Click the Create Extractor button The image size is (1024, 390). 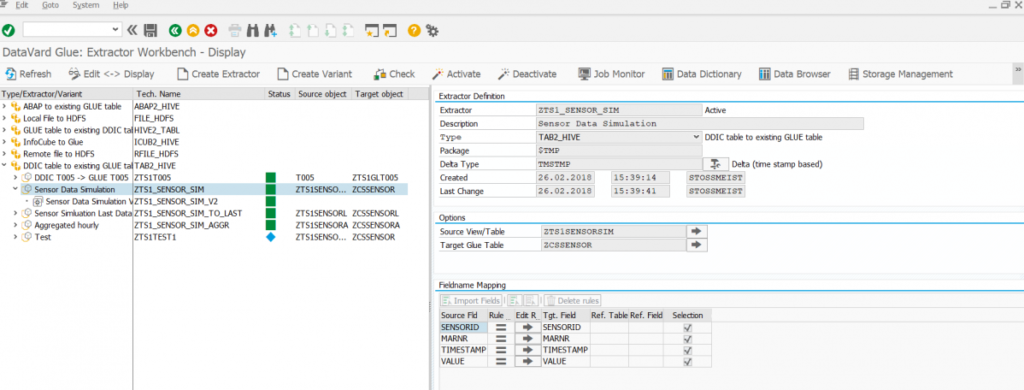218,74
